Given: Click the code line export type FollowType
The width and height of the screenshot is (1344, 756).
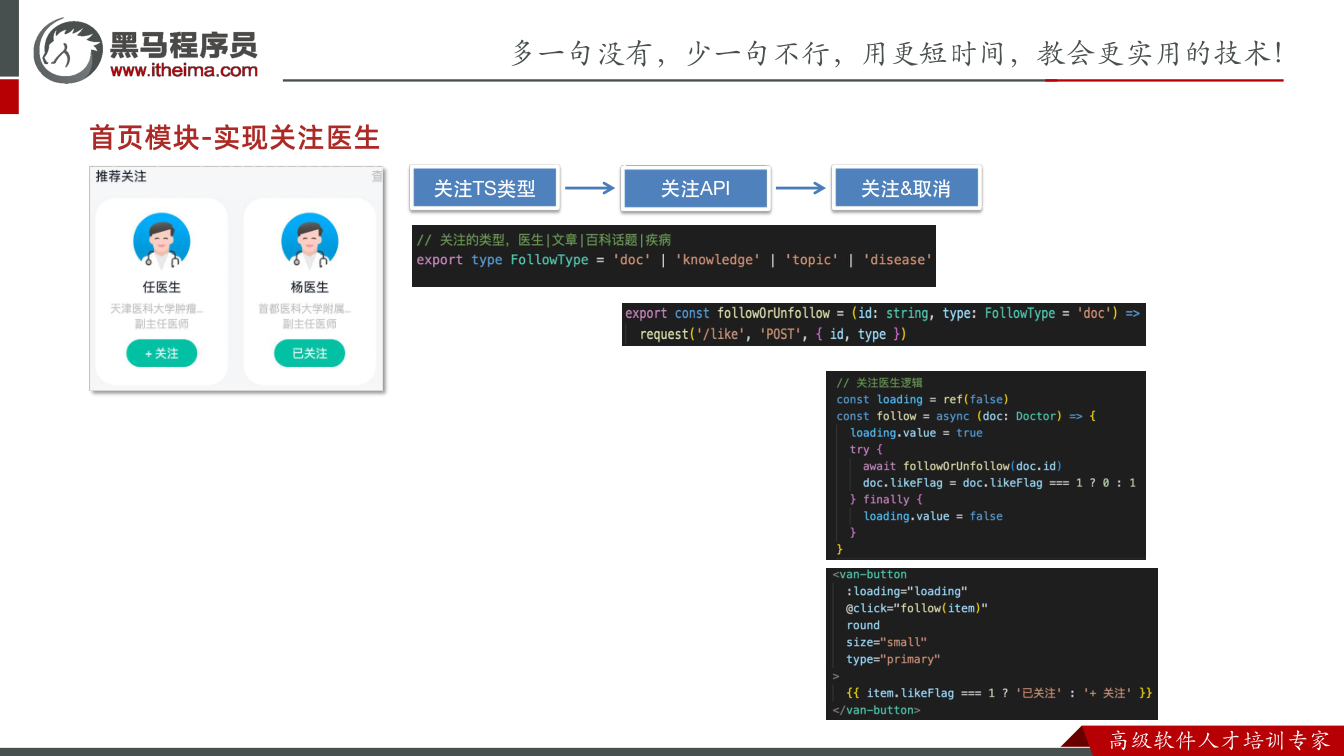Looking at the screenshot, I should (675, 260).
